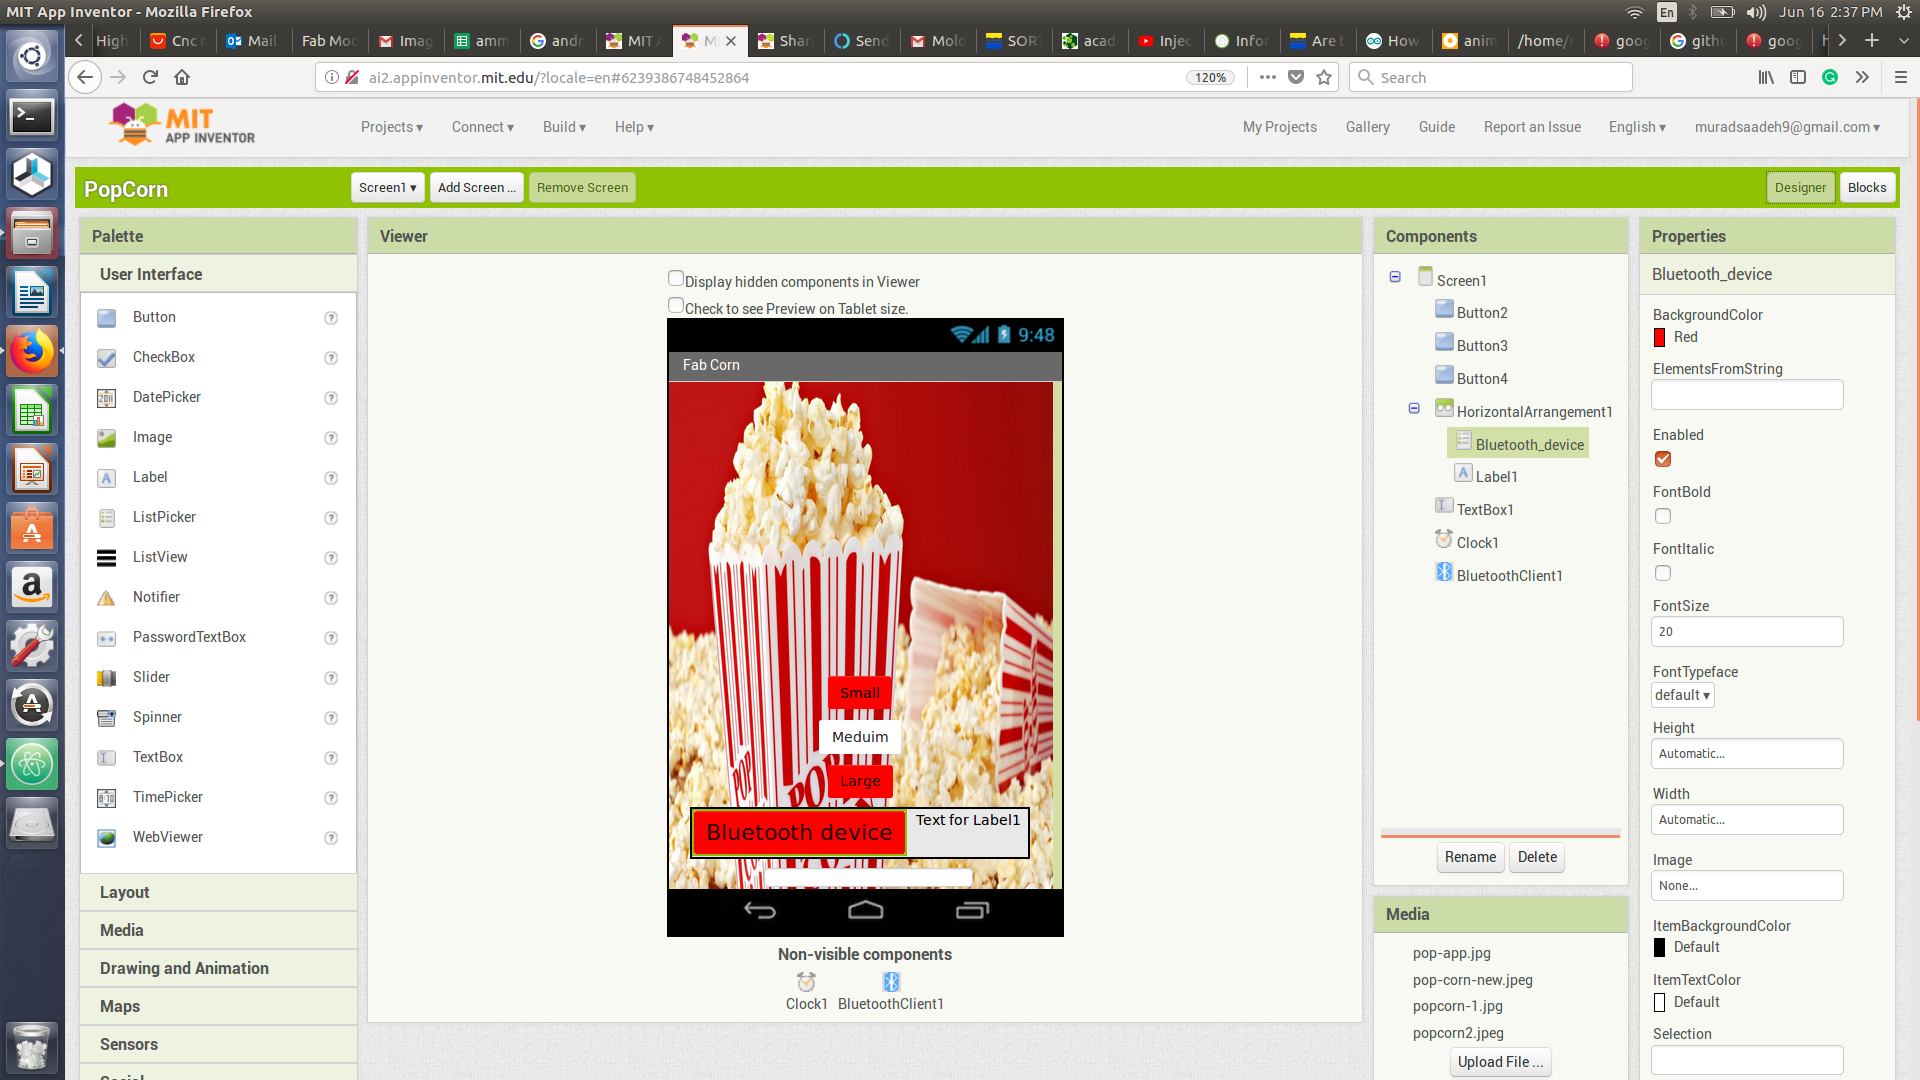The width and height of the screenshot is (1920, 1080).
Task: Open the Projects dropdown menu
Action: coord(392,127)
